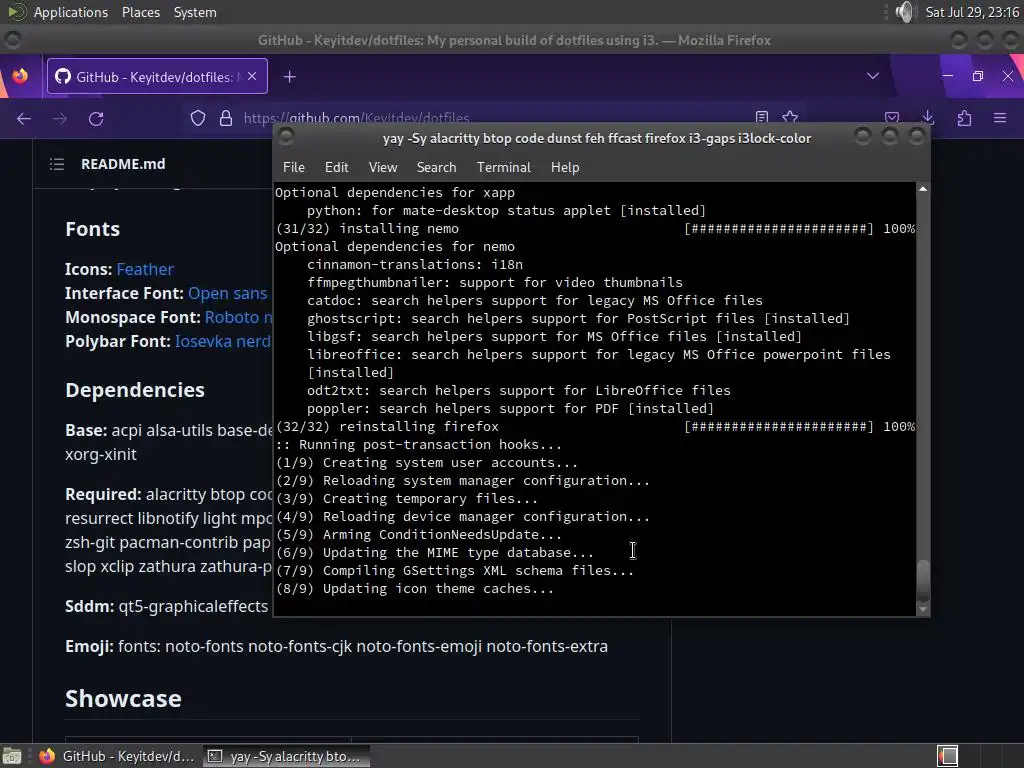Click the terminal window menu button in title bar
Viewport: 1024px width, 768px height.
tap(286, 136)
